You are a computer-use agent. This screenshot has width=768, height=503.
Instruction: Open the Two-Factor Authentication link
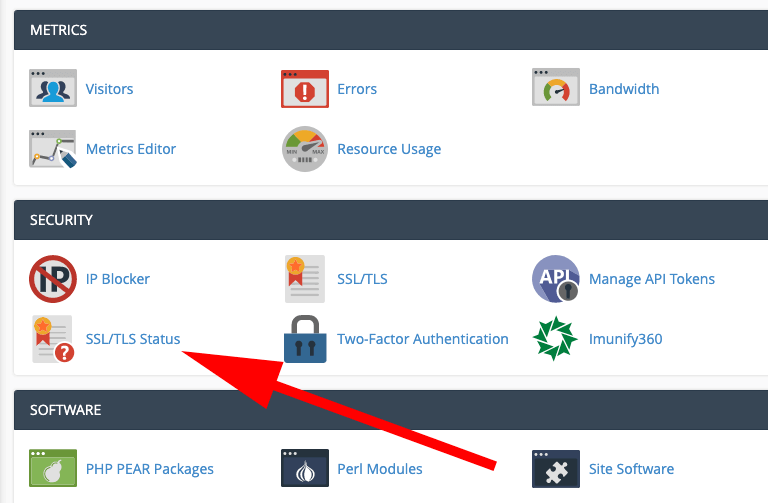(x=423, y=339)
